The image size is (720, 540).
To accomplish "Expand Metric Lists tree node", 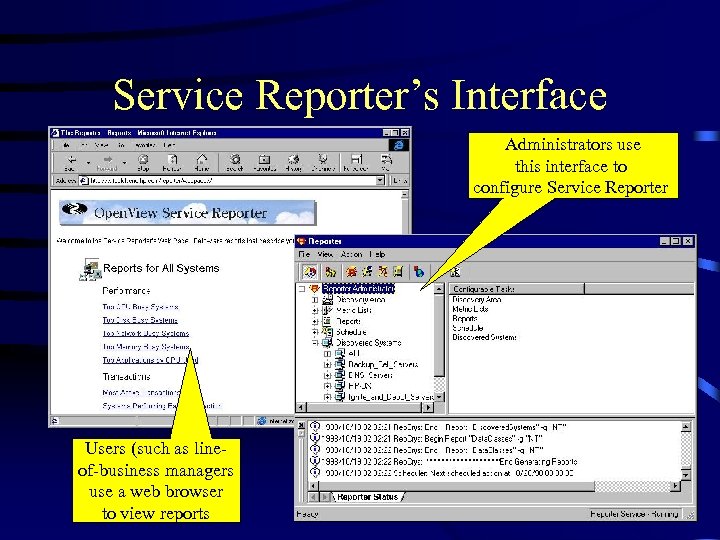I will point(315,310).
